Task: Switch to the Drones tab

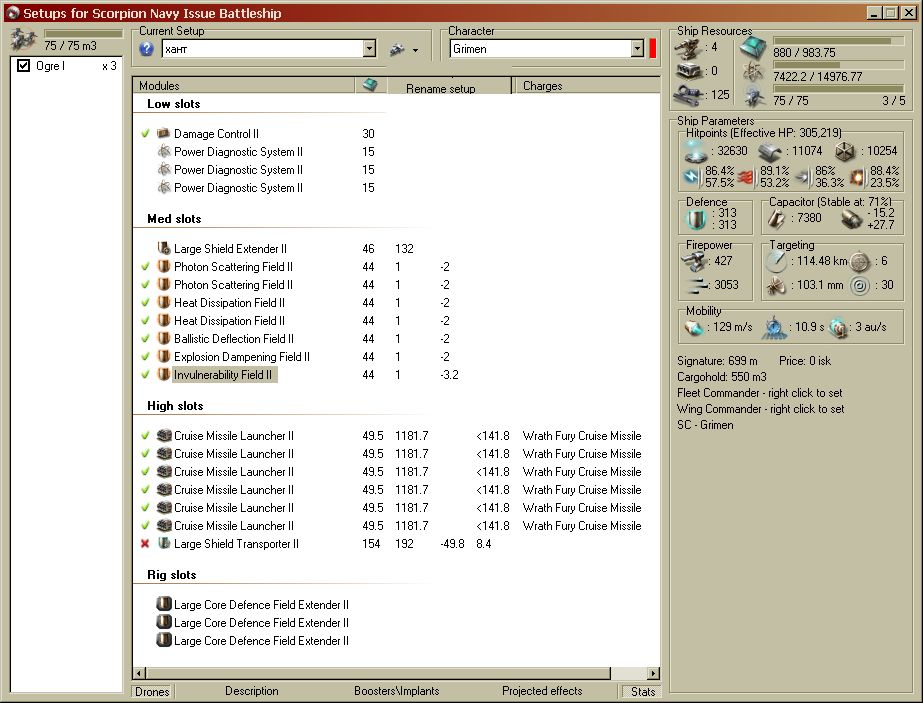Action: [152, 692]
